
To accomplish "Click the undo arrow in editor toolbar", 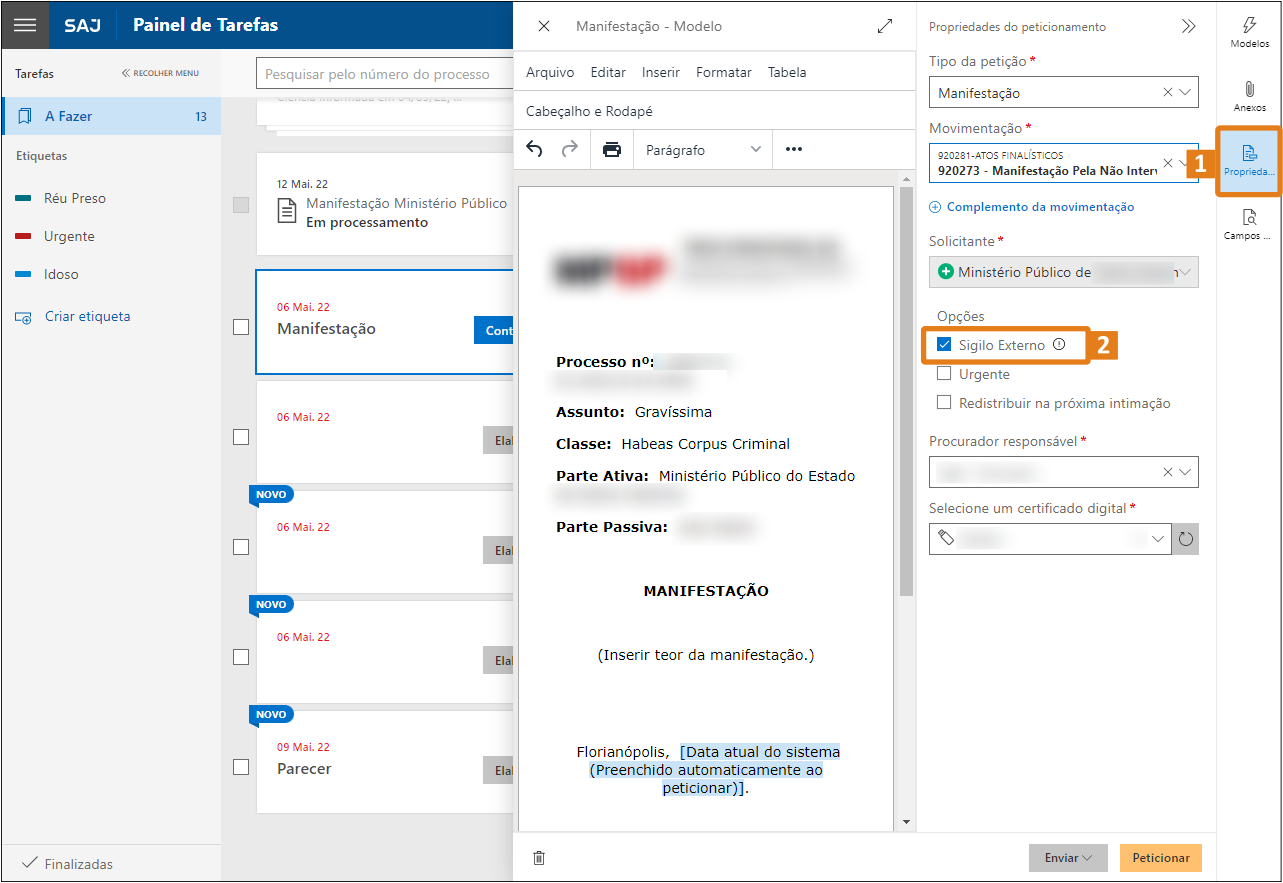I will 534,150.
